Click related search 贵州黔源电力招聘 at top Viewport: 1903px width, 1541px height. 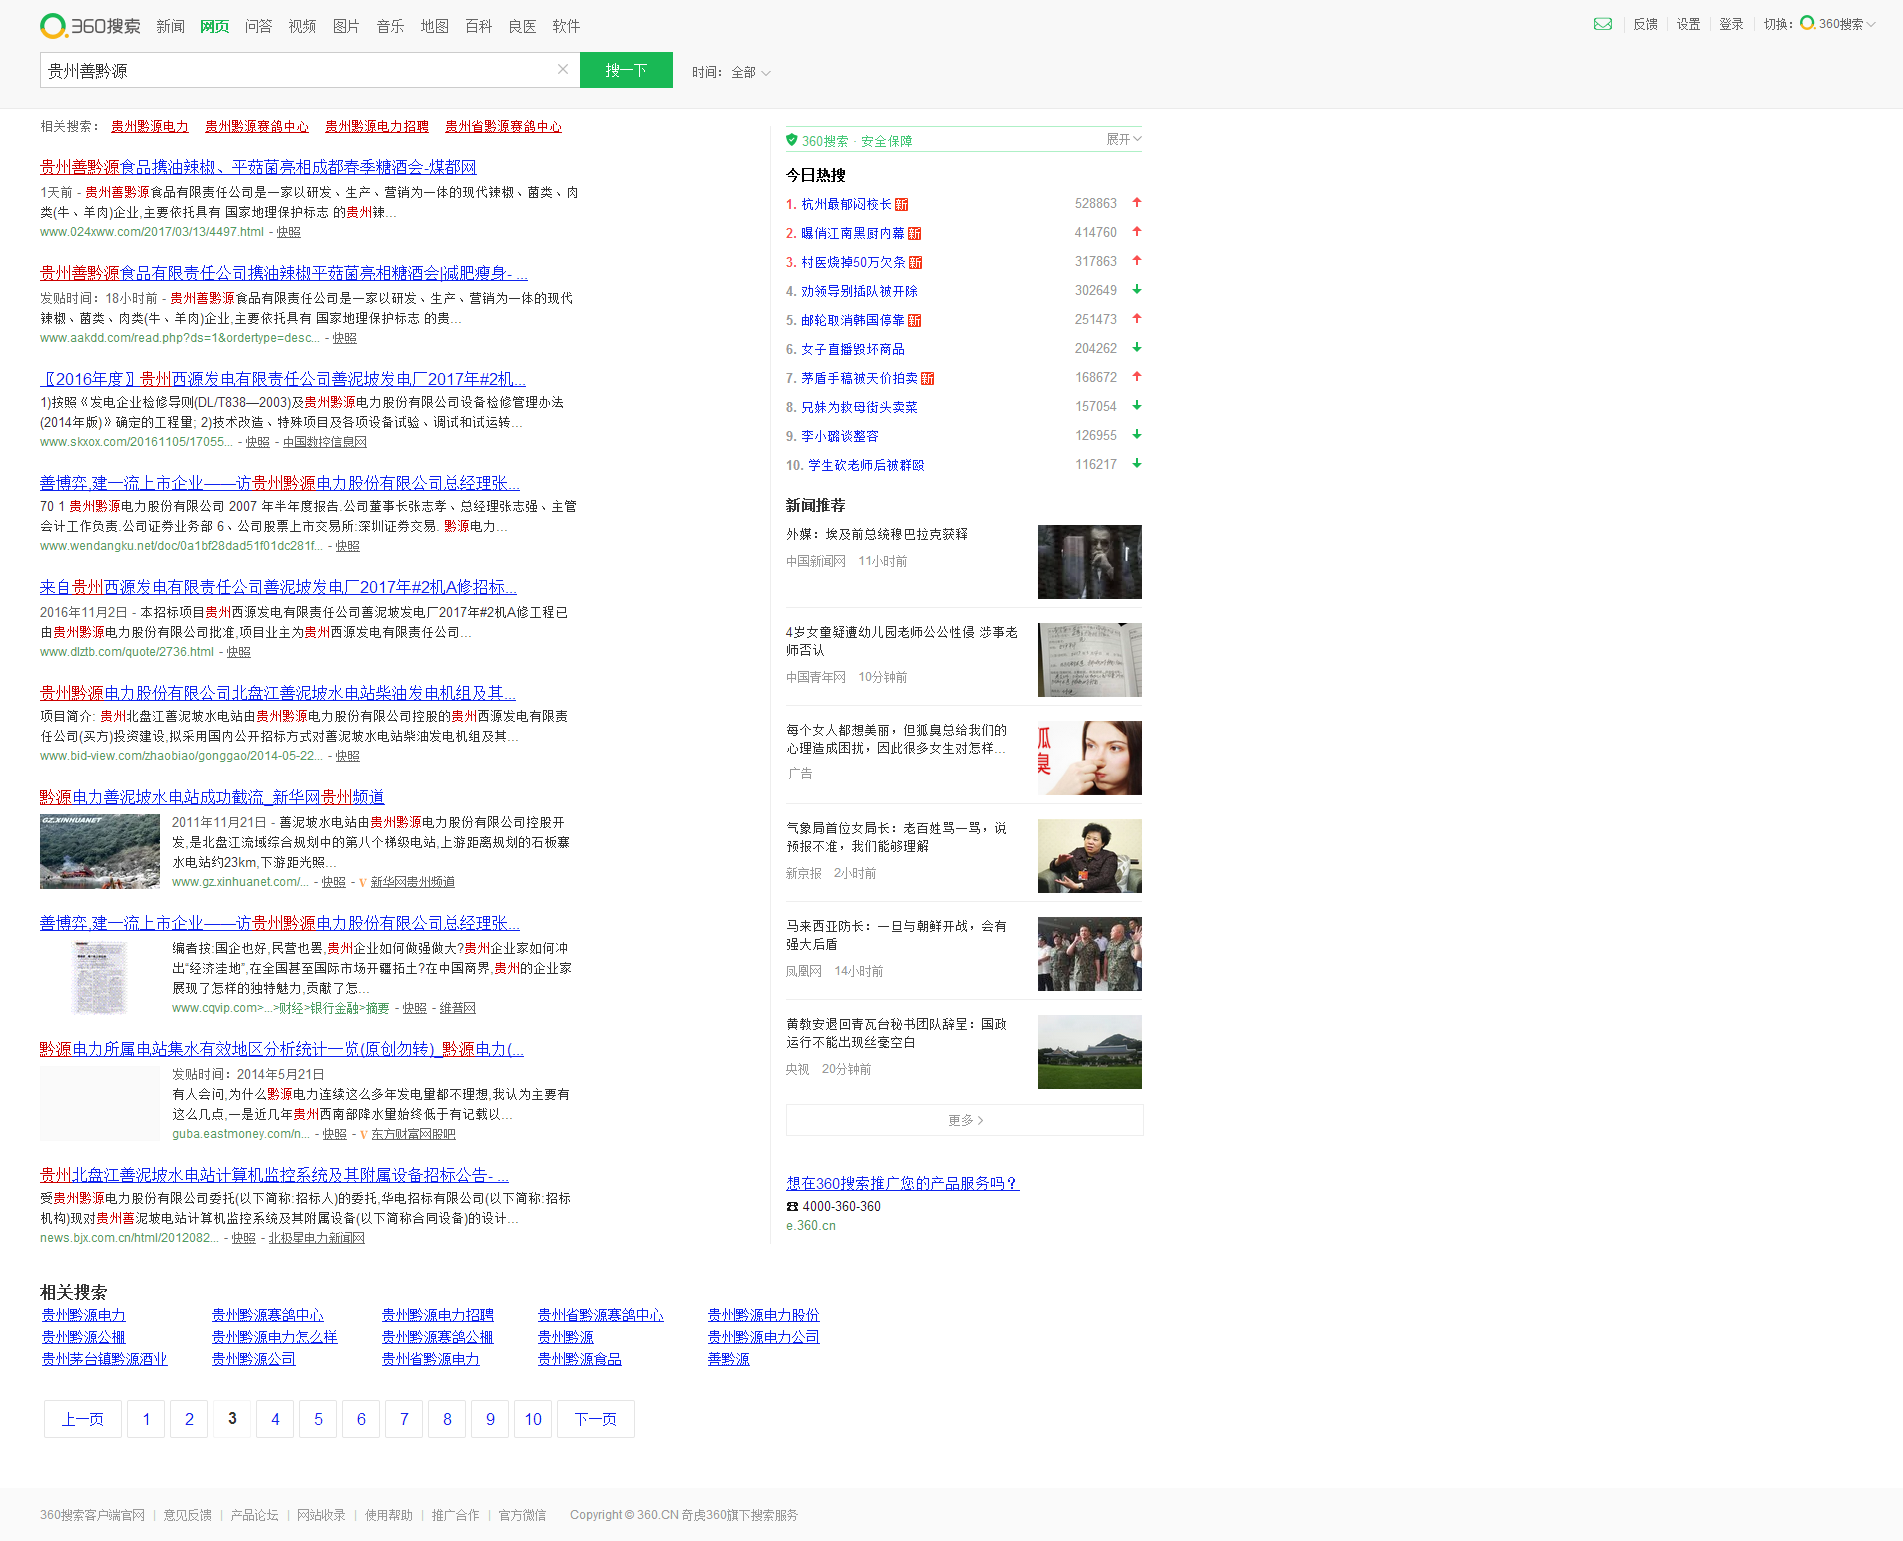377,126
